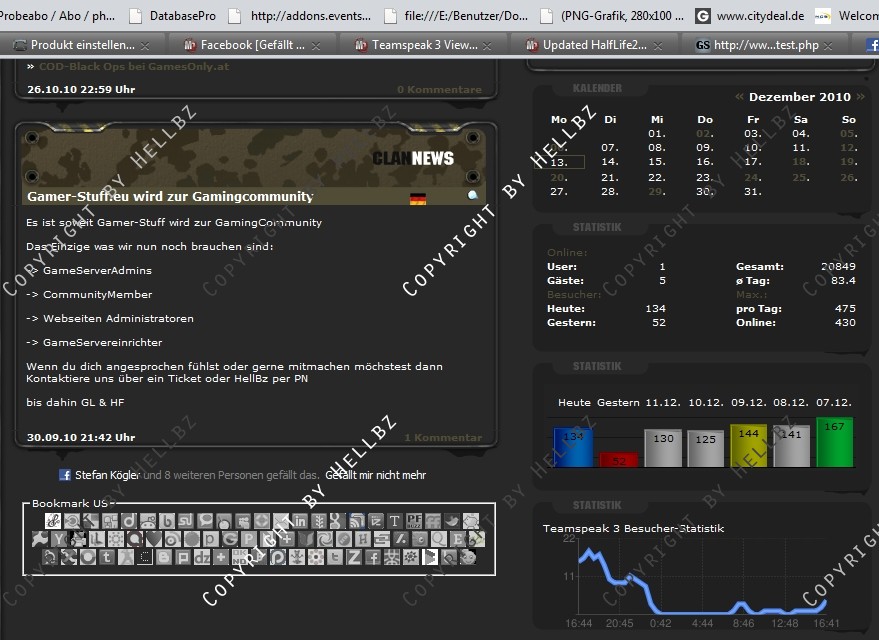Screen dimensions: 879x640
Task: Select the 13th in the Dezember calendar
Action: point(560,161)
